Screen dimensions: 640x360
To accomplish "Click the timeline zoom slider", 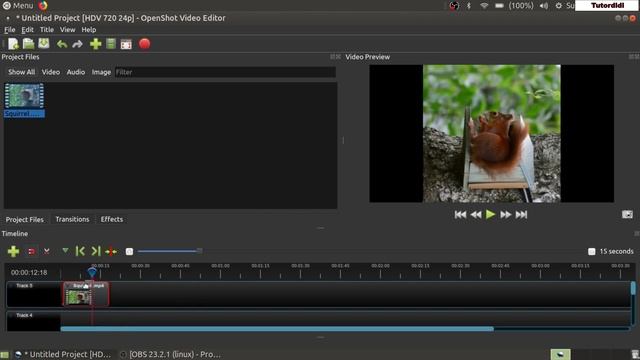I will tap(170, 251).
